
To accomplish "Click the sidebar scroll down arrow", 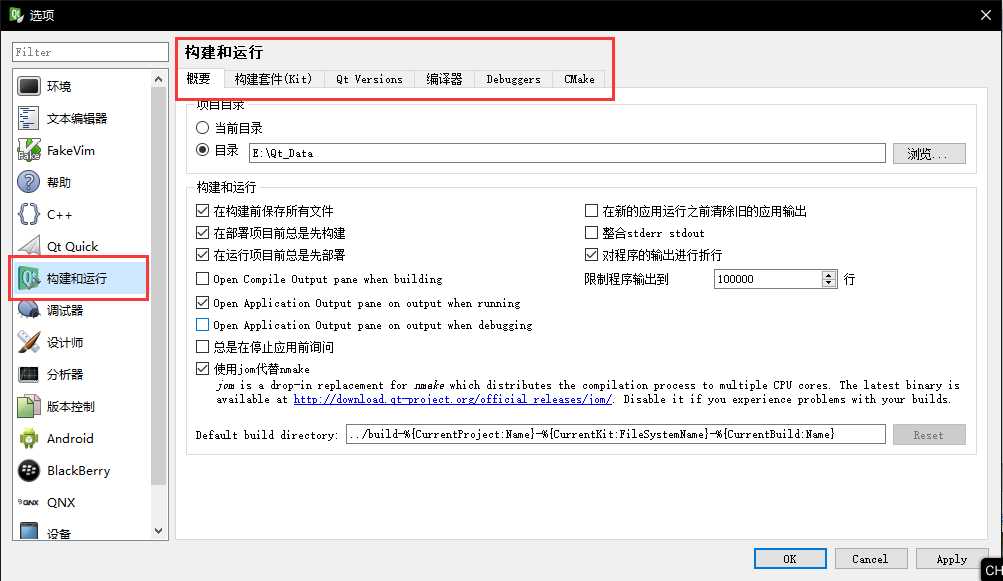I will pyautogui.click(x=159, y=530).
